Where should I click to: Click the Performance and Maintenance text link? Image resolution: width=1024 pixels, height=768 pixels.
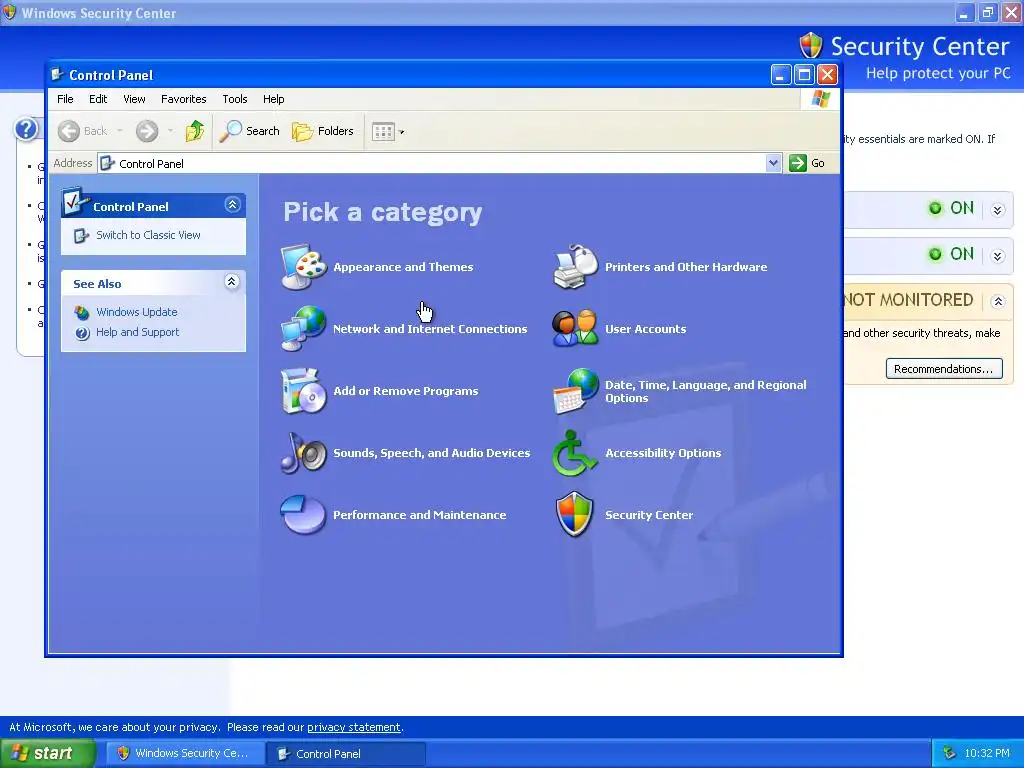click(419, 515)
